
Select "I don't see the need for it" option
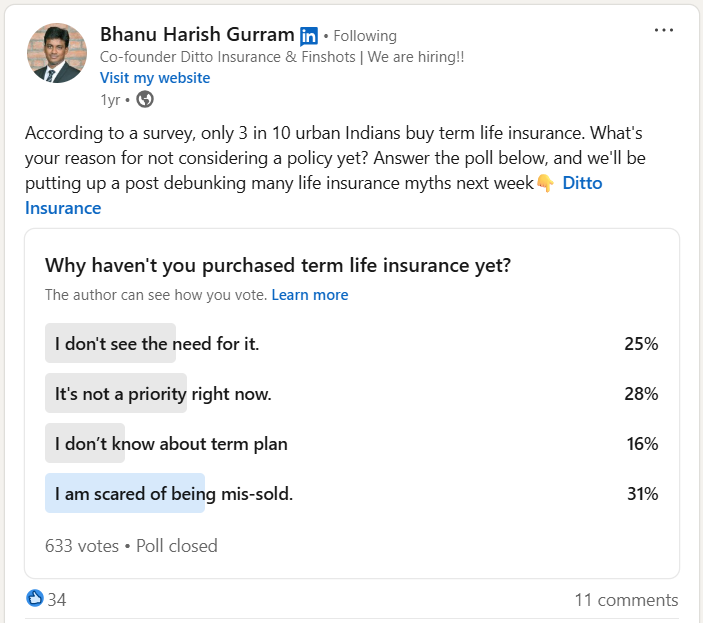pyautogui.click(x=157, y=343)
